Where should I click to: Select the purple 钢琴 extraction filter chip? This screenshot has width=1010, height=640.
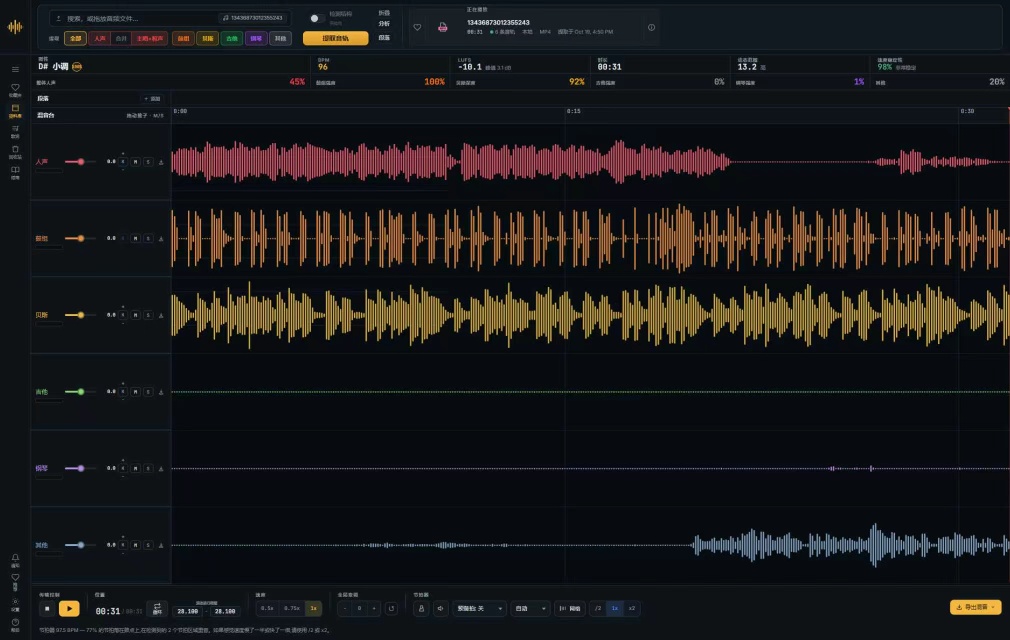point(256,39)
